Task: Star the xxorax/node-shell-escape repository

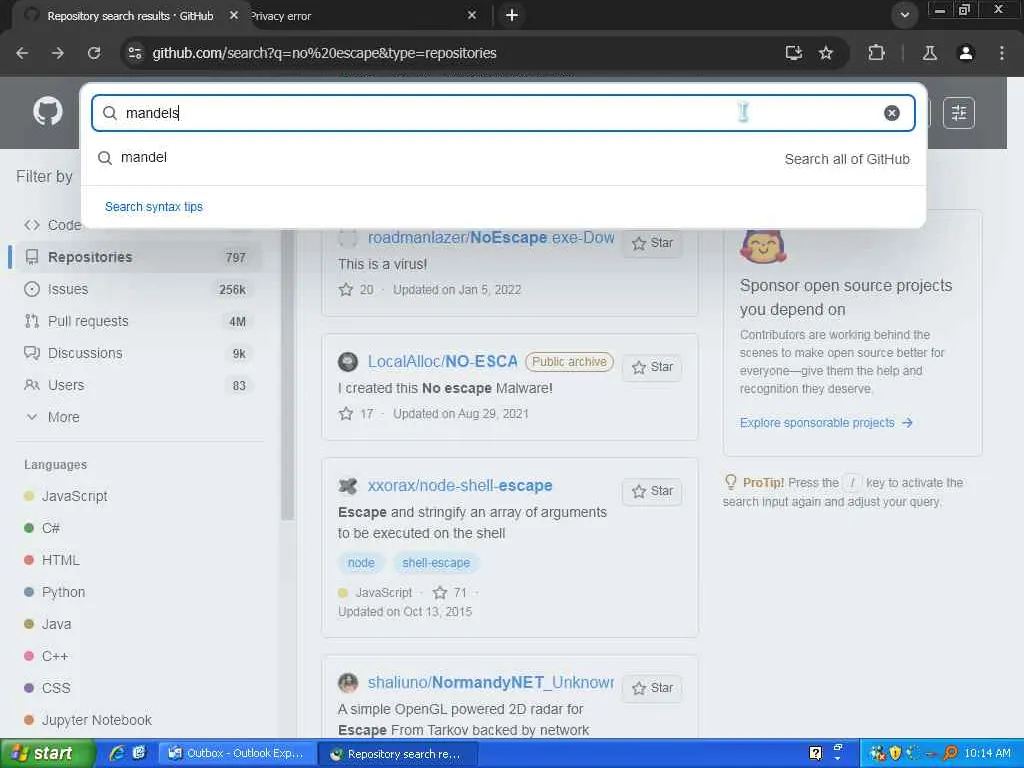Action: click(652, 491)
